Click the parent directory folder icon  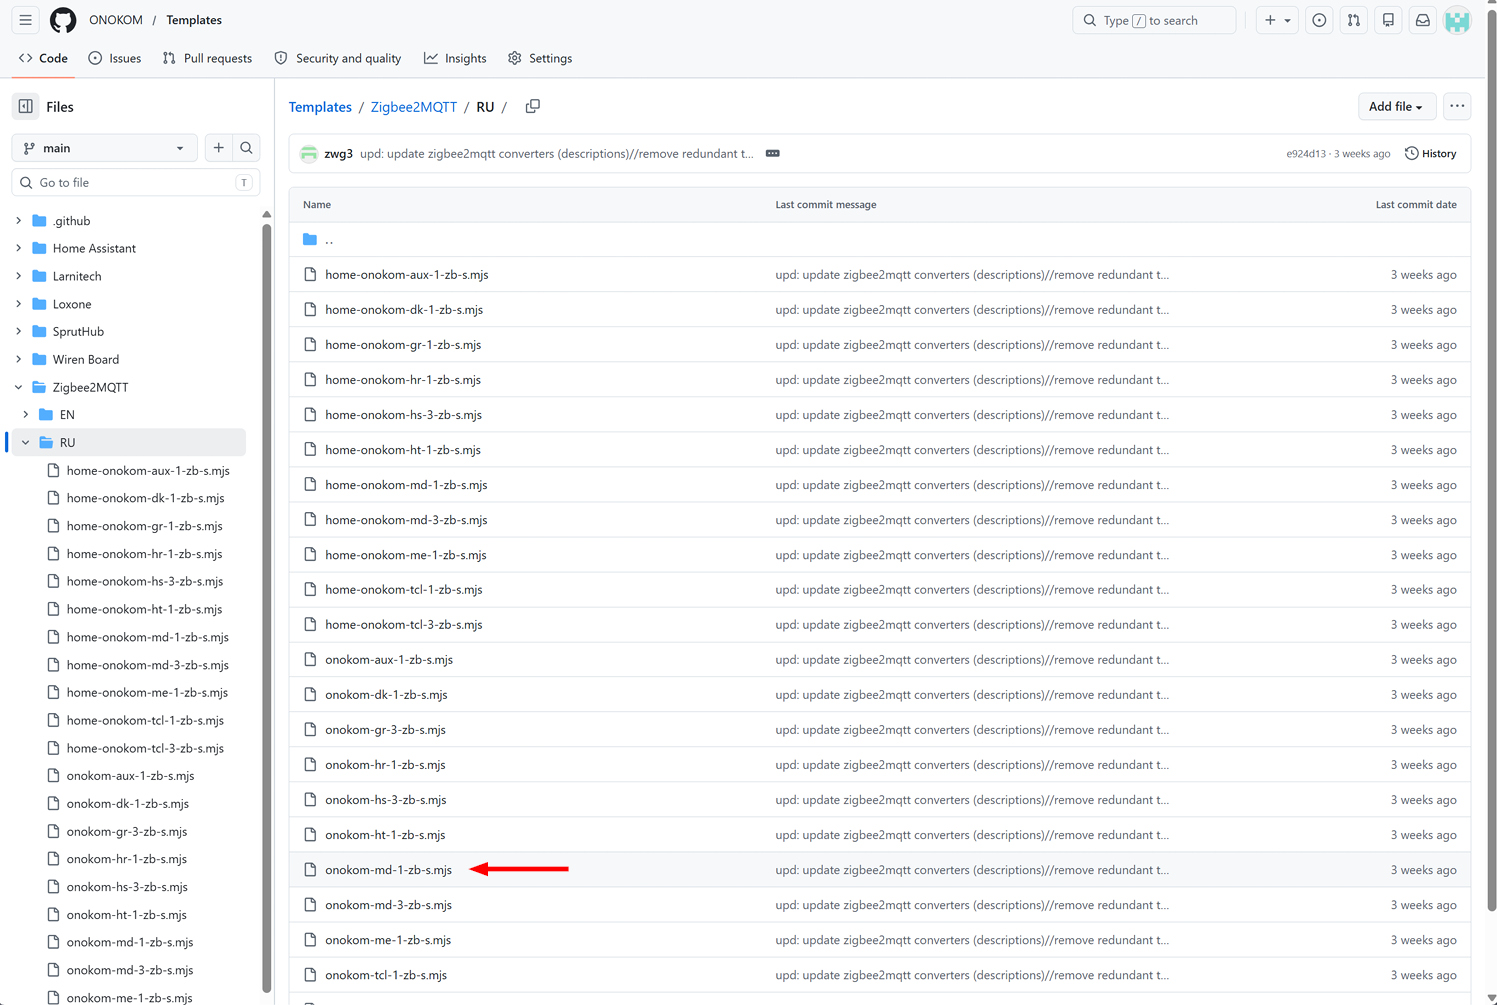(x=310, y=240)
